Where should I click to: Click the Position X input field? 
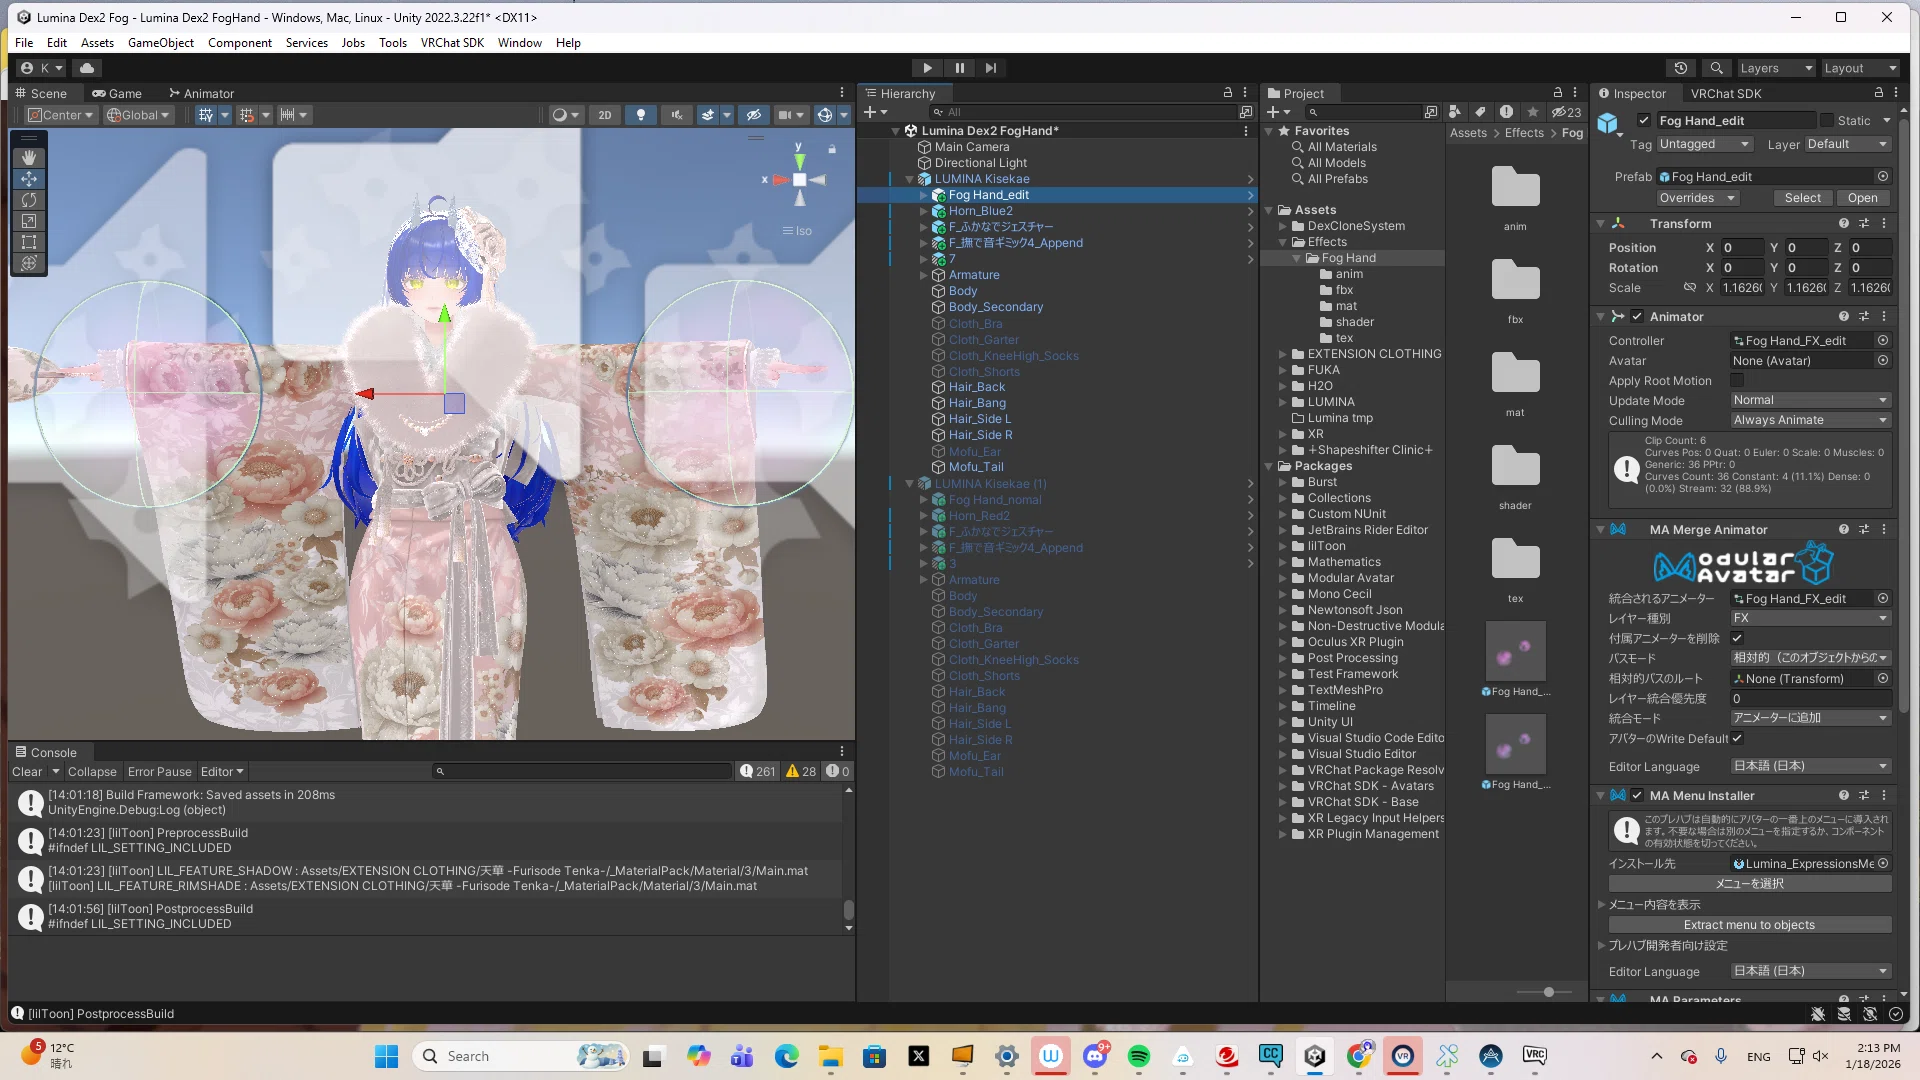(x=1742, y=248)
